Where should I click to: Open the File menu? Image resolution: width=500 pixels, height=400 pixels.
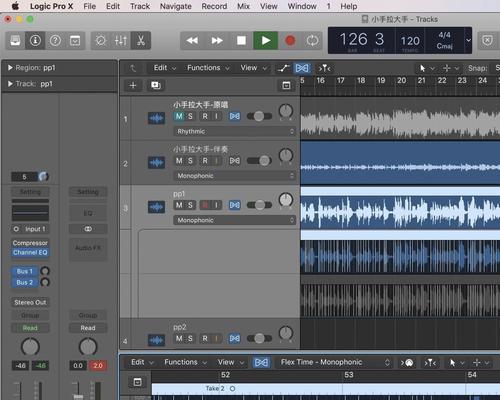(x=89, y=6)
